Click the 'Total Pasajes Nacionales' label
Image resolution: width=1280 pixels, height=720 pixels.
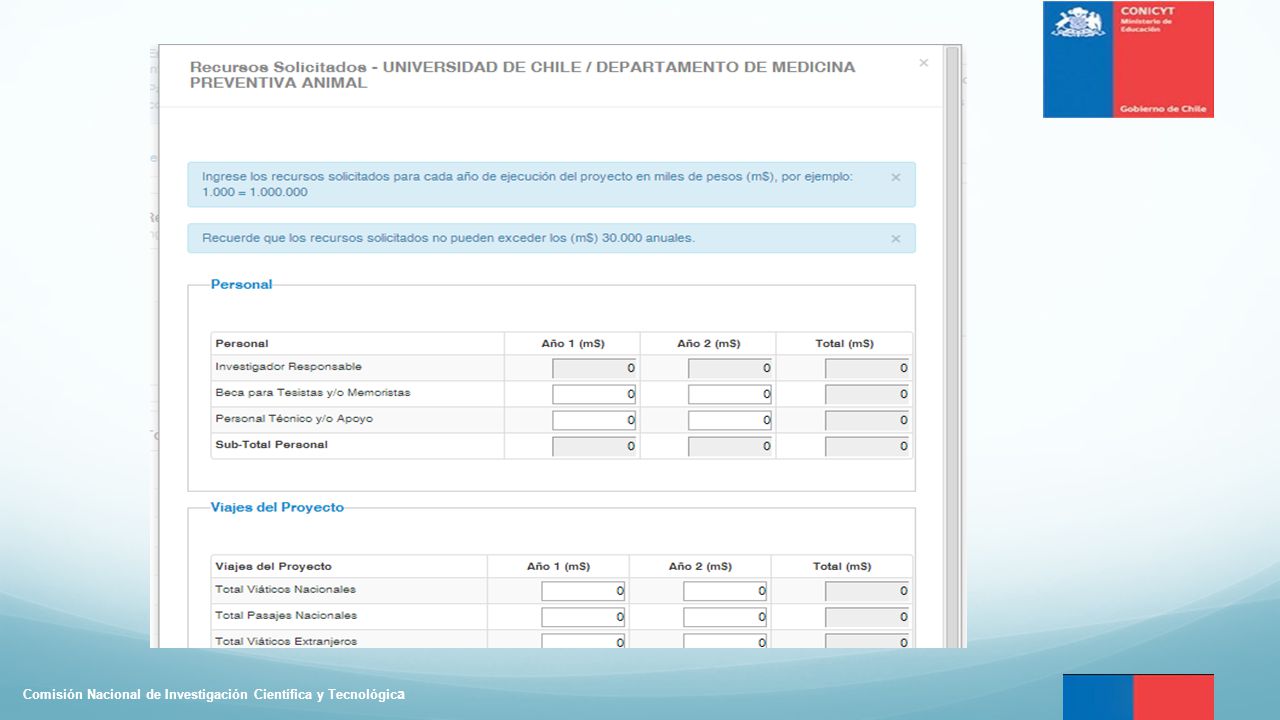[x=286, y=616]
